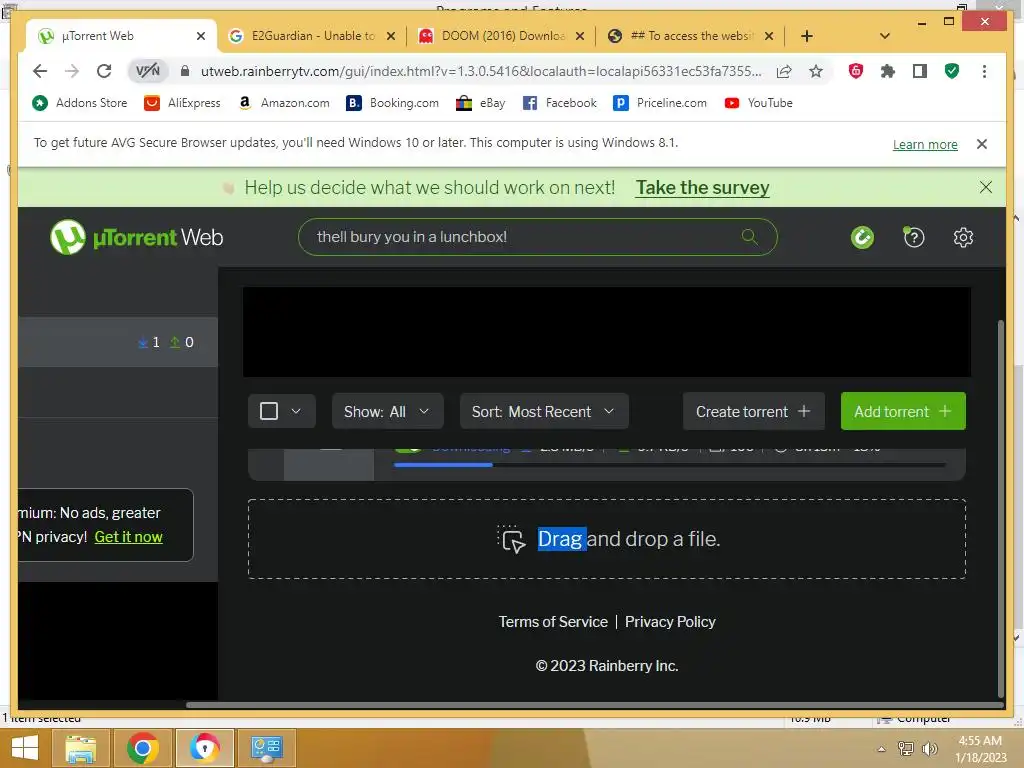Screen dimensions: 1024x768
Task: Open the AliExpress bookmark
Action: coord(183,103)
